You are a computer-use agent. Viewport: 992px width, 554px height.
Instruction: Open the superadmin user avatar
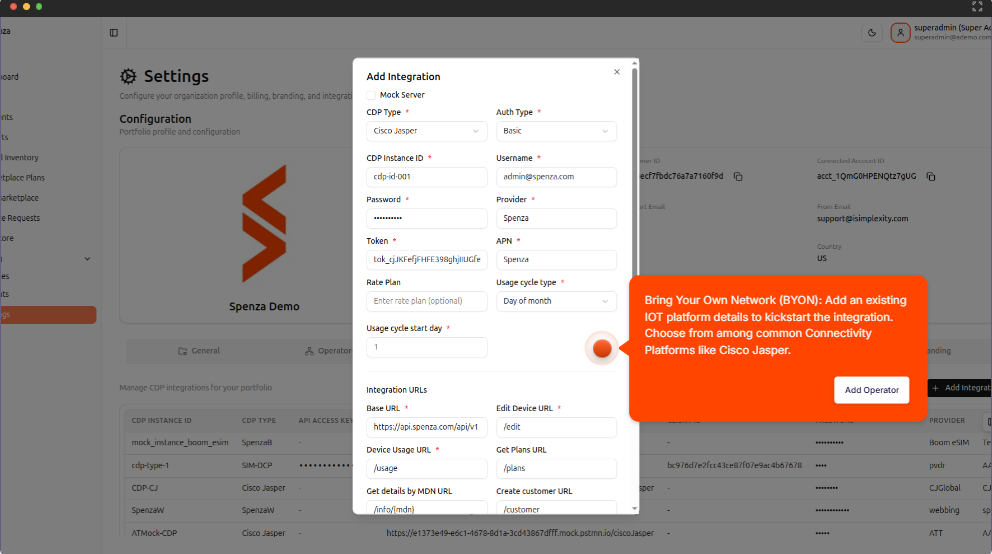tap(900, 33)
